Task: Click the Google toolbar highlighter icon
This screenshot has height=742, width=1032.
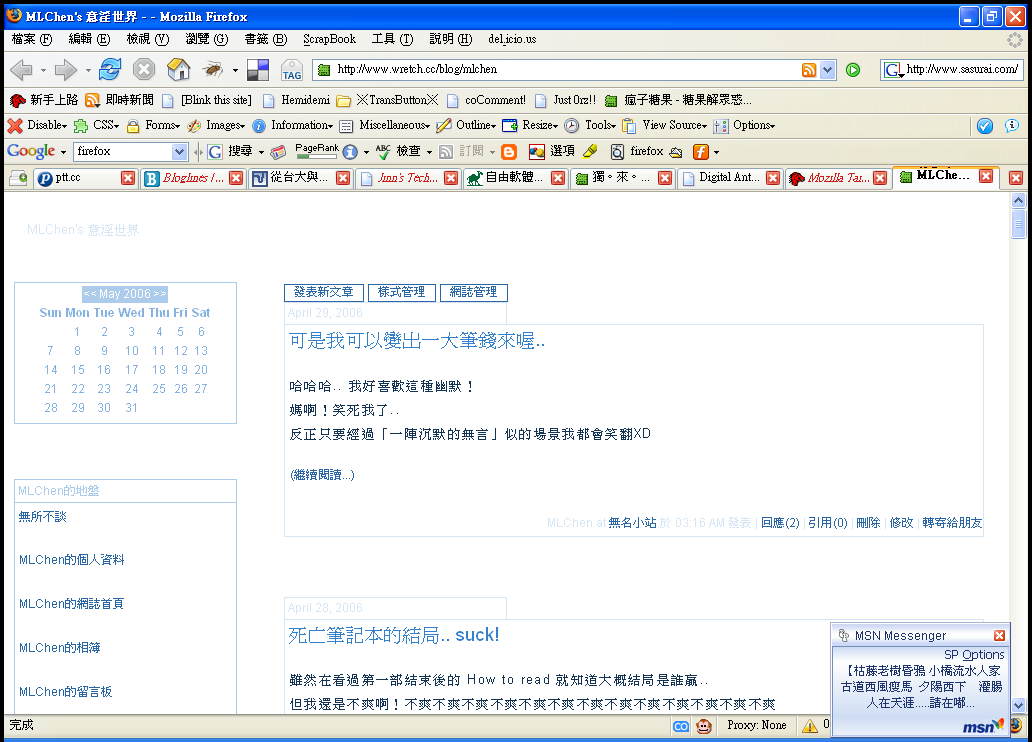Action: [590, 151]
